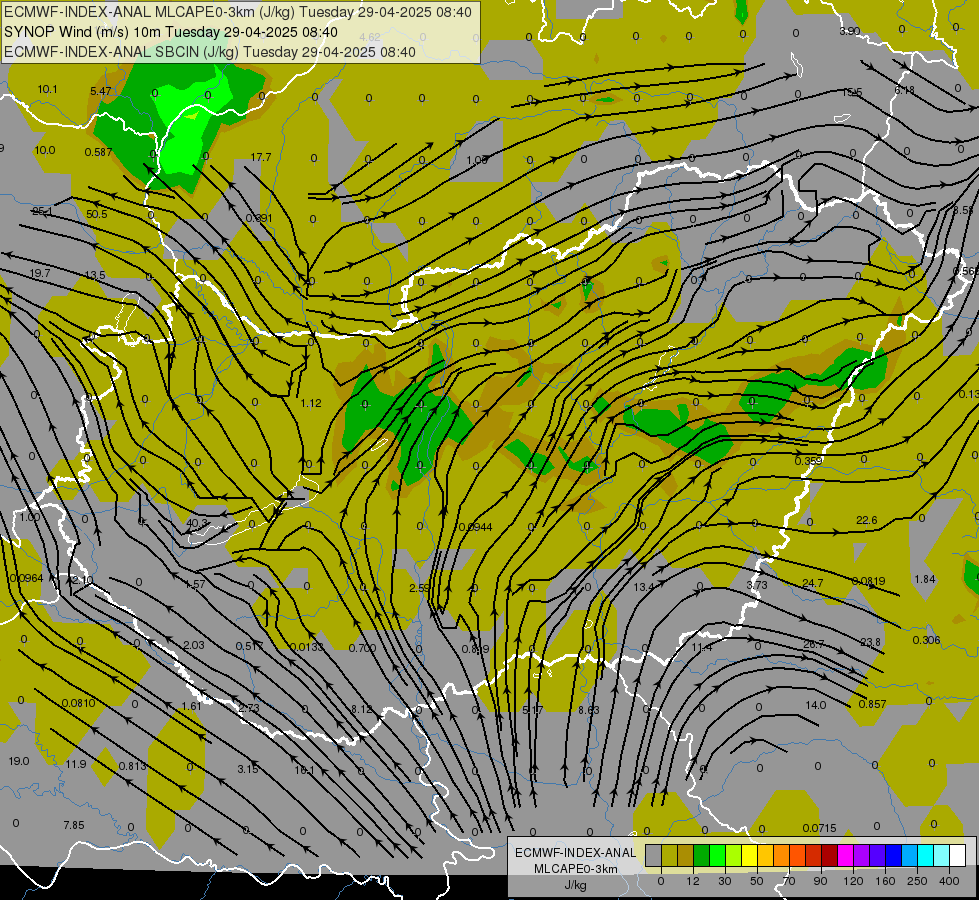
Task: Click the map value 8.12
Action: (362, 709)
